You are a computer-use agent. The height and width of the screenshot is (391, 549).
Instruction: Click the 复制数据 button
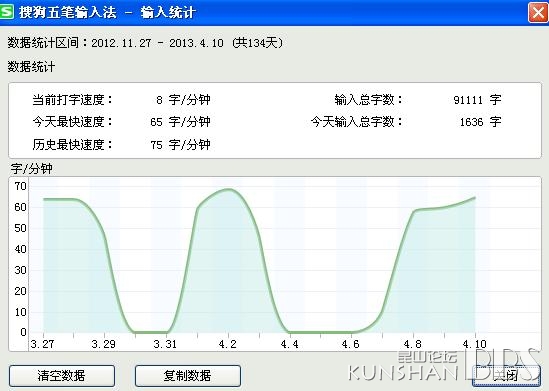pyautogui.click(x=188, y=376)
